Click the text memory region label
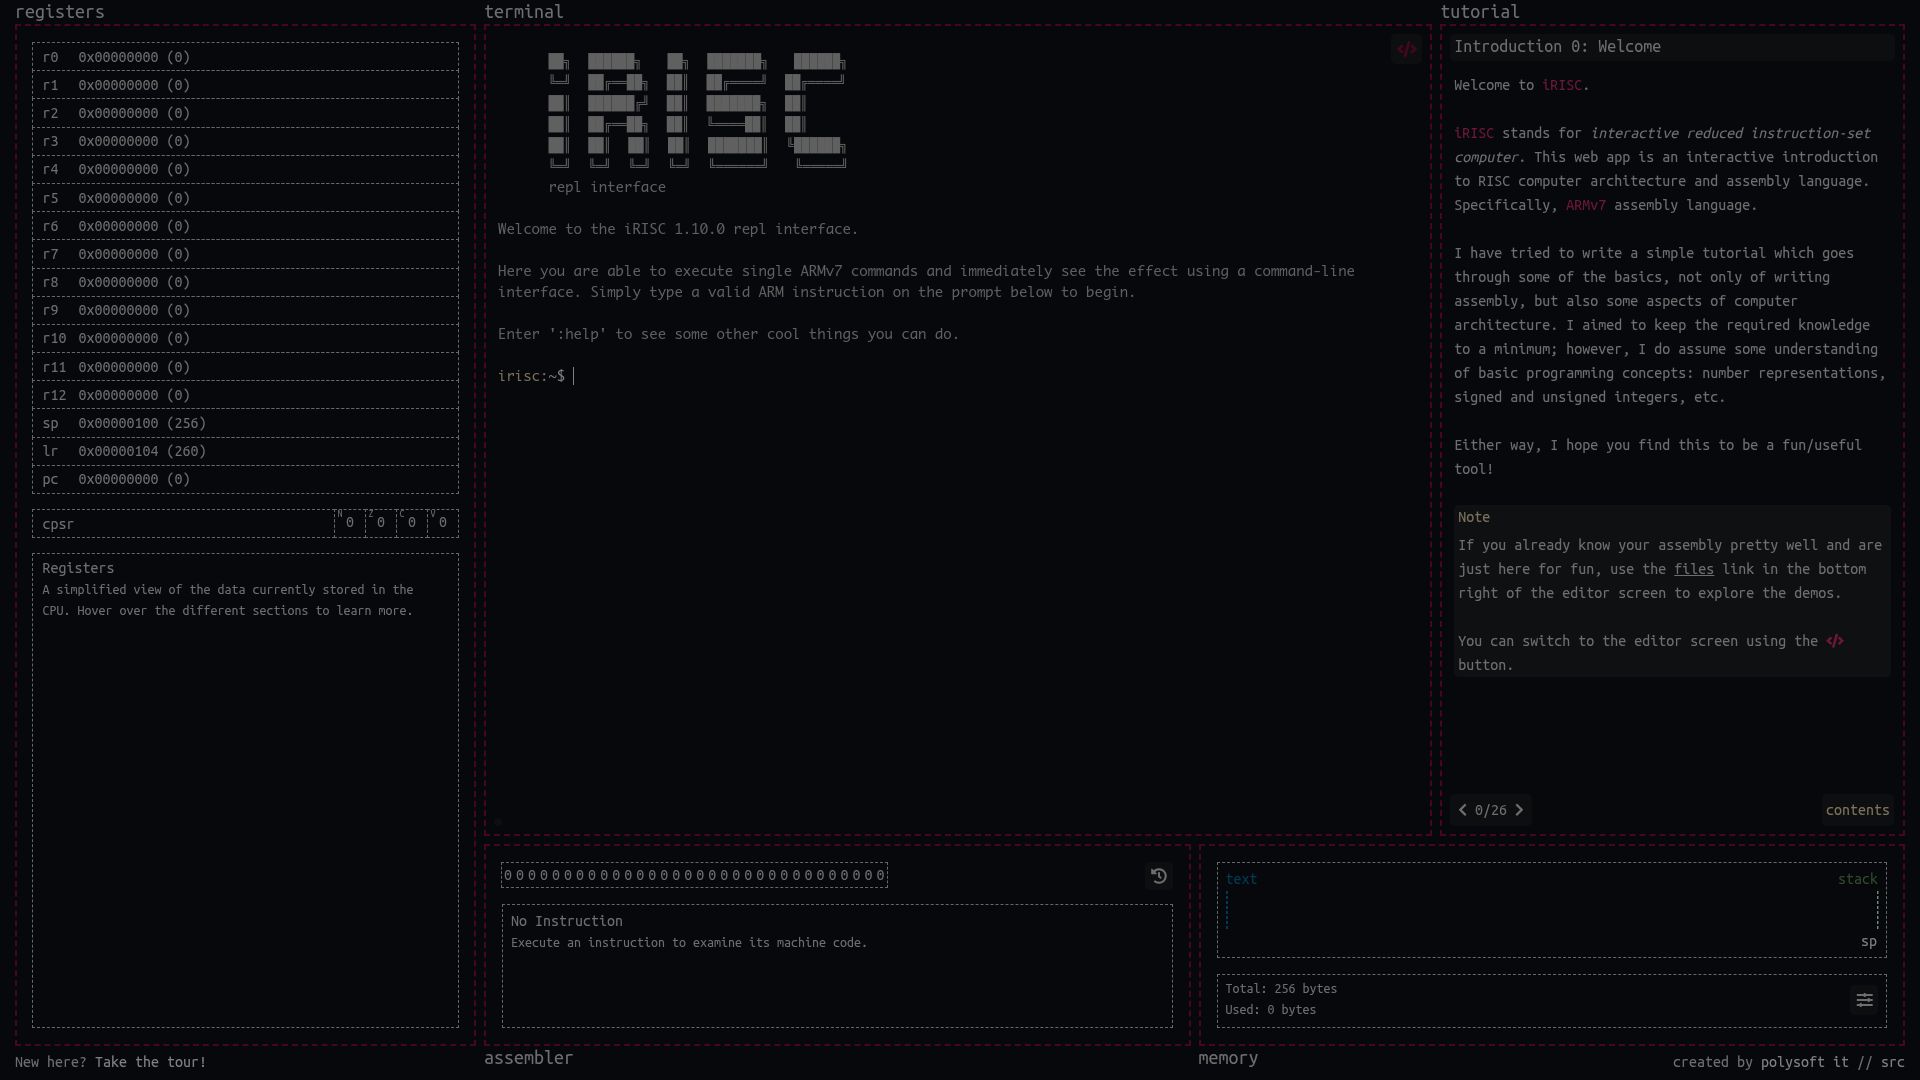 pos(1241,879)
